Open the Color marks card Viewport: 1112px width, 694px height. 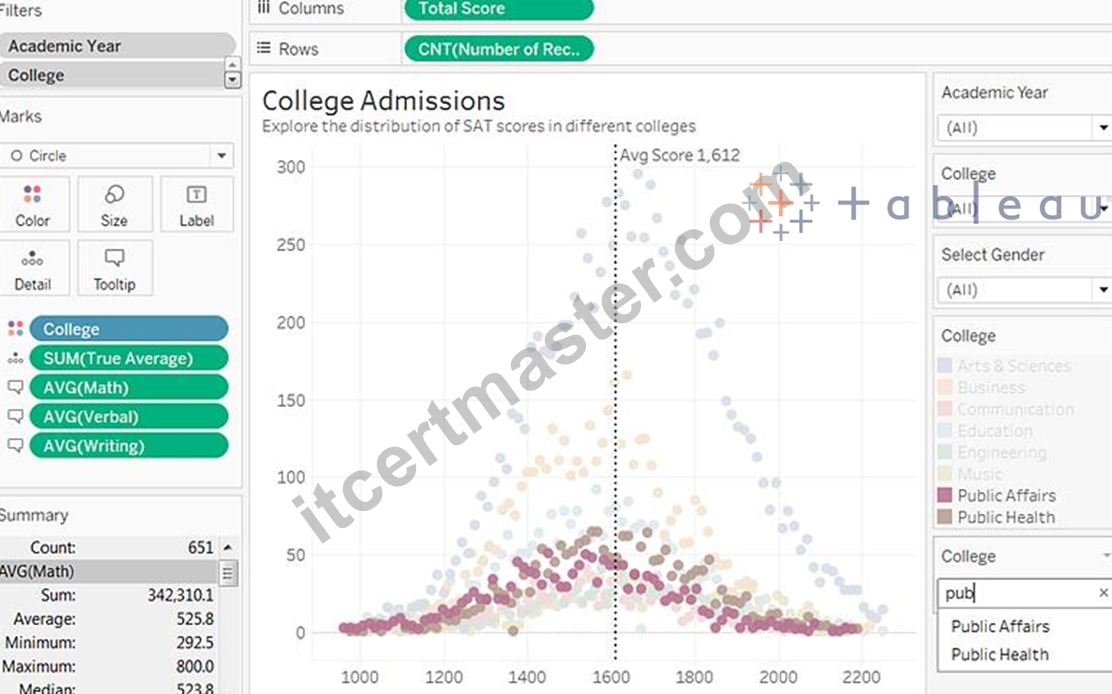(x=33, y=205)
